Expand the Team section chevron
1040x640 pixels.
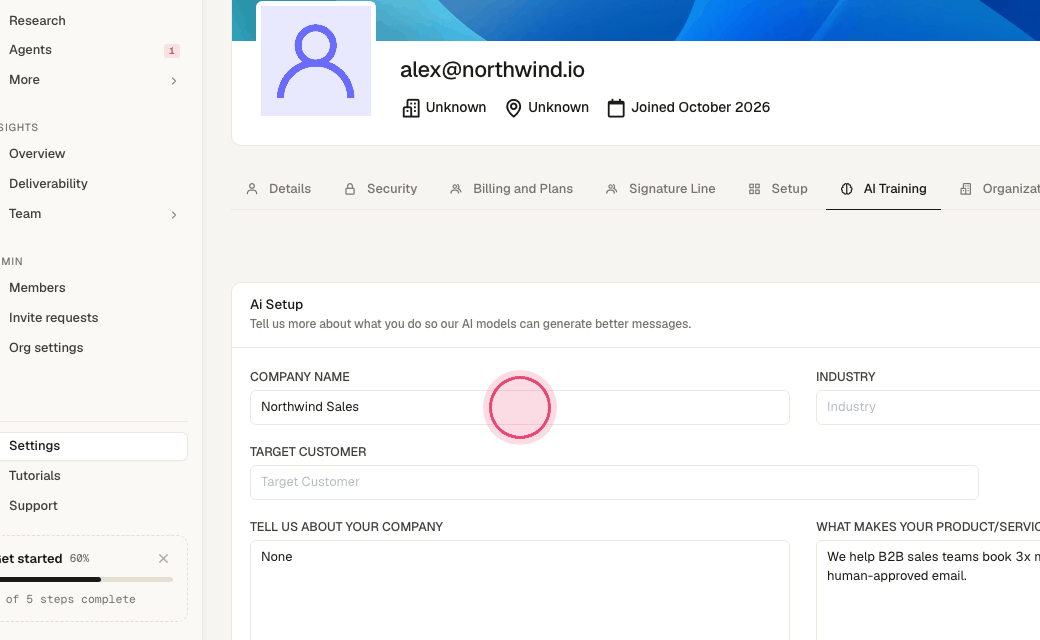pos(174,215)
